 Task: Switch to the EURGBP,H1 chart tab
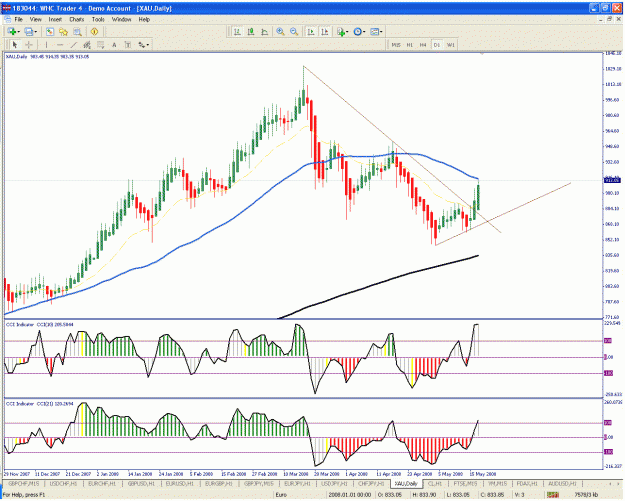pyautogui.click(x=218, y=483)
